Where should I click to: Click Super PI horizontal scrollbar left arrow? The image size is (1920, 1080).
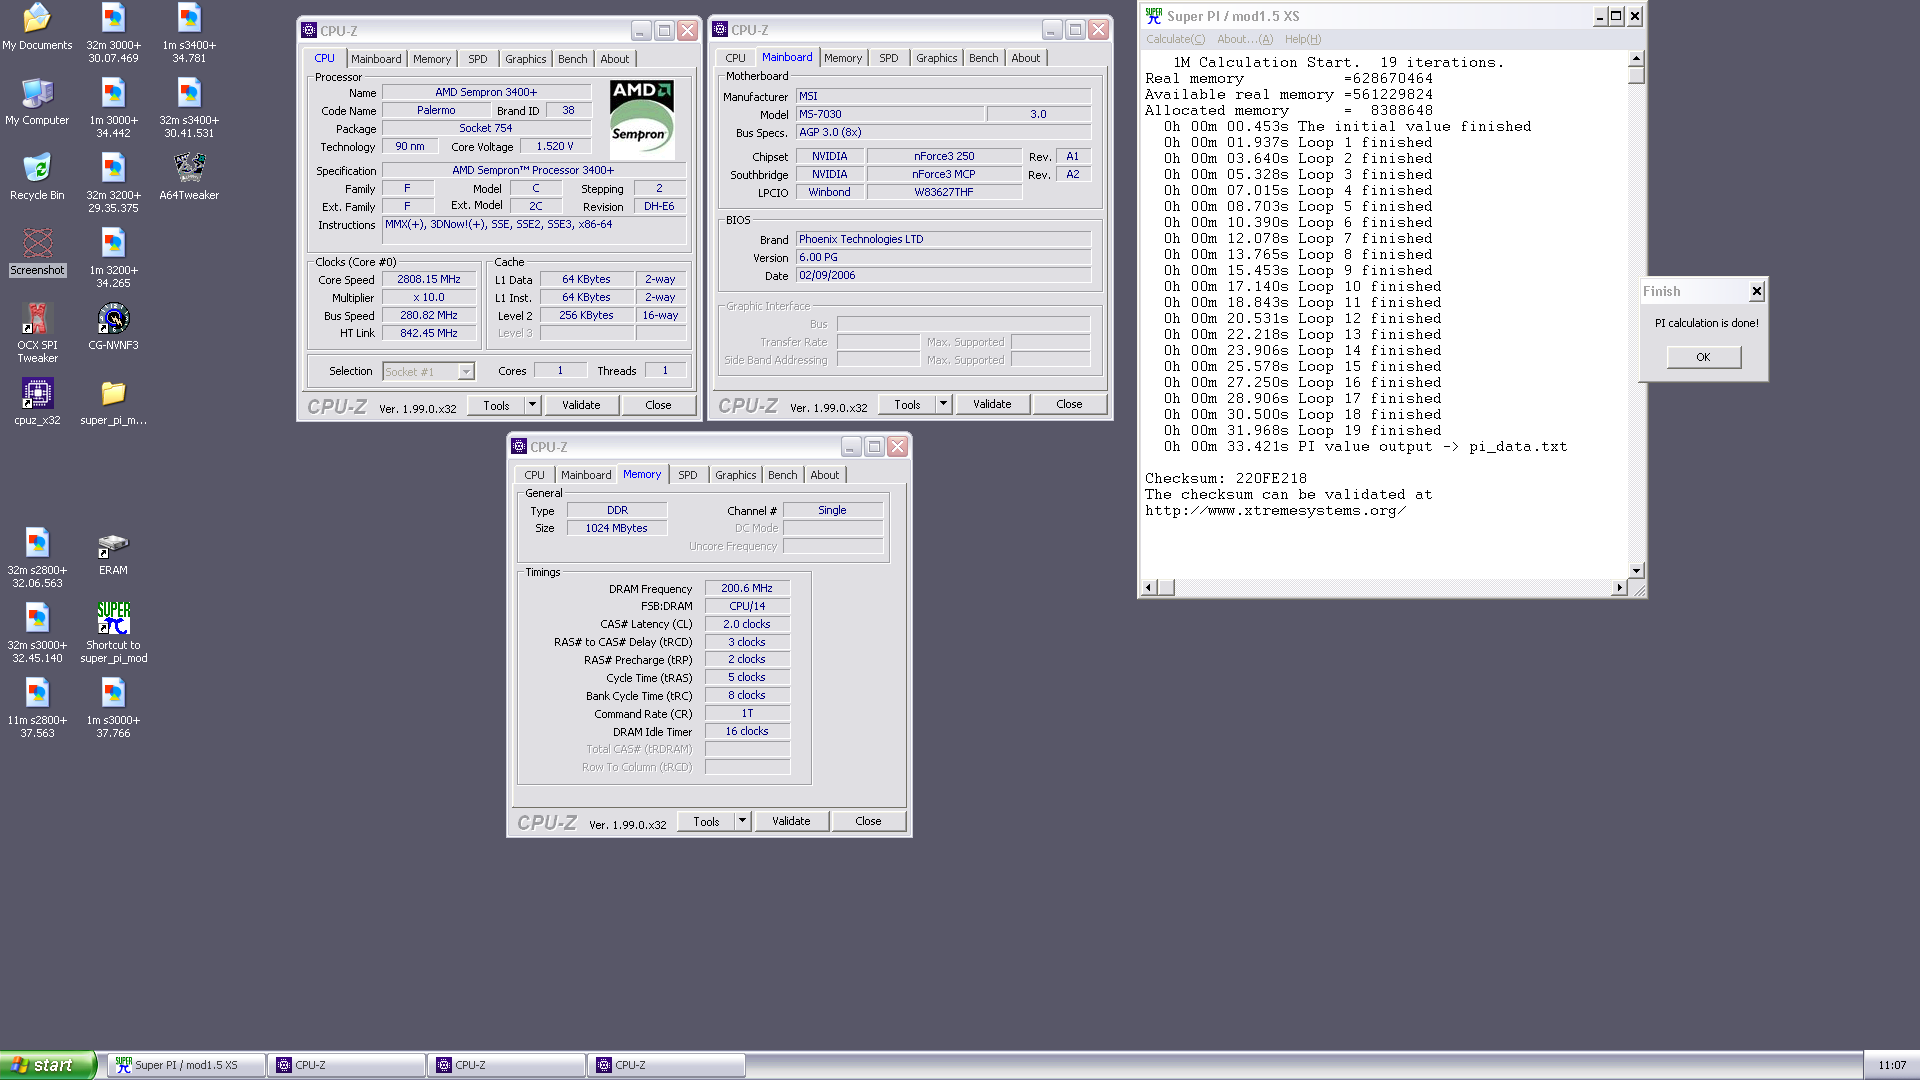pos(1149,588)
